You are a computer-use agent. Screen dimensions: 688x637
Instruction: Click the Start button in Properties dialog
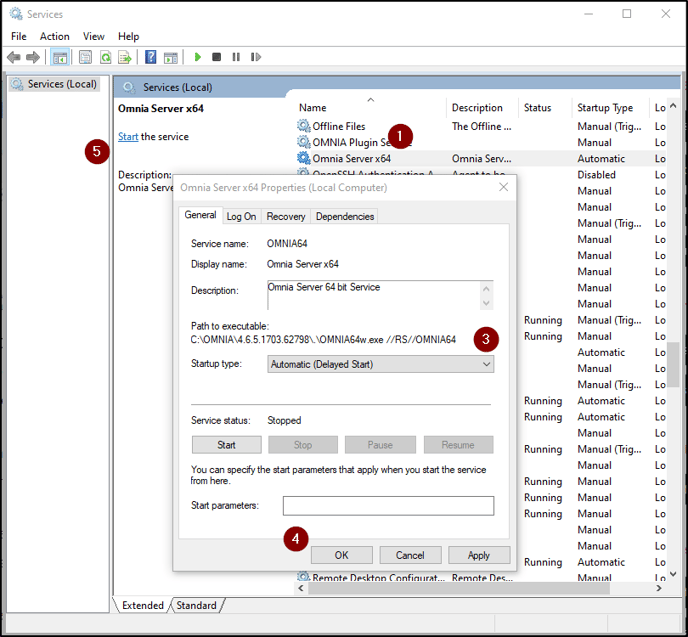pos(226,445)
